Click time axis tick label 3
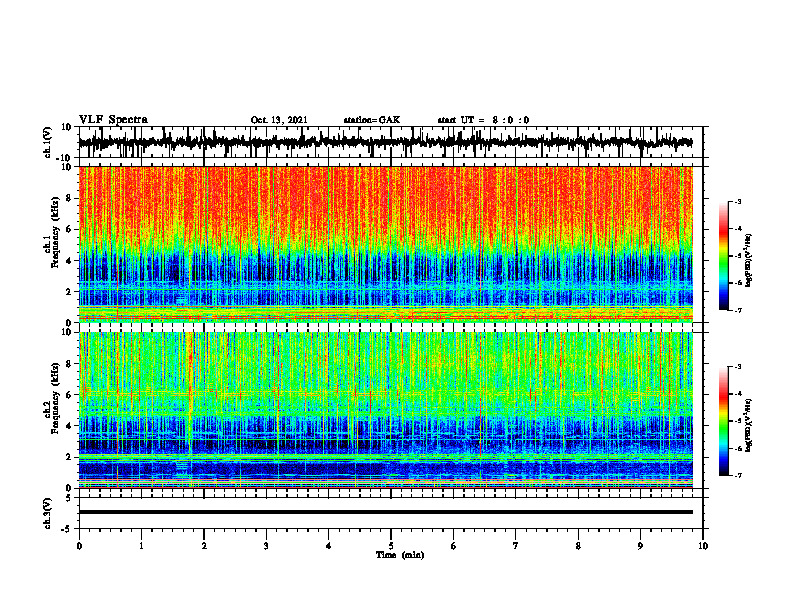The height and width of the screenshot is (612, 792). click(x=266, y=546)
